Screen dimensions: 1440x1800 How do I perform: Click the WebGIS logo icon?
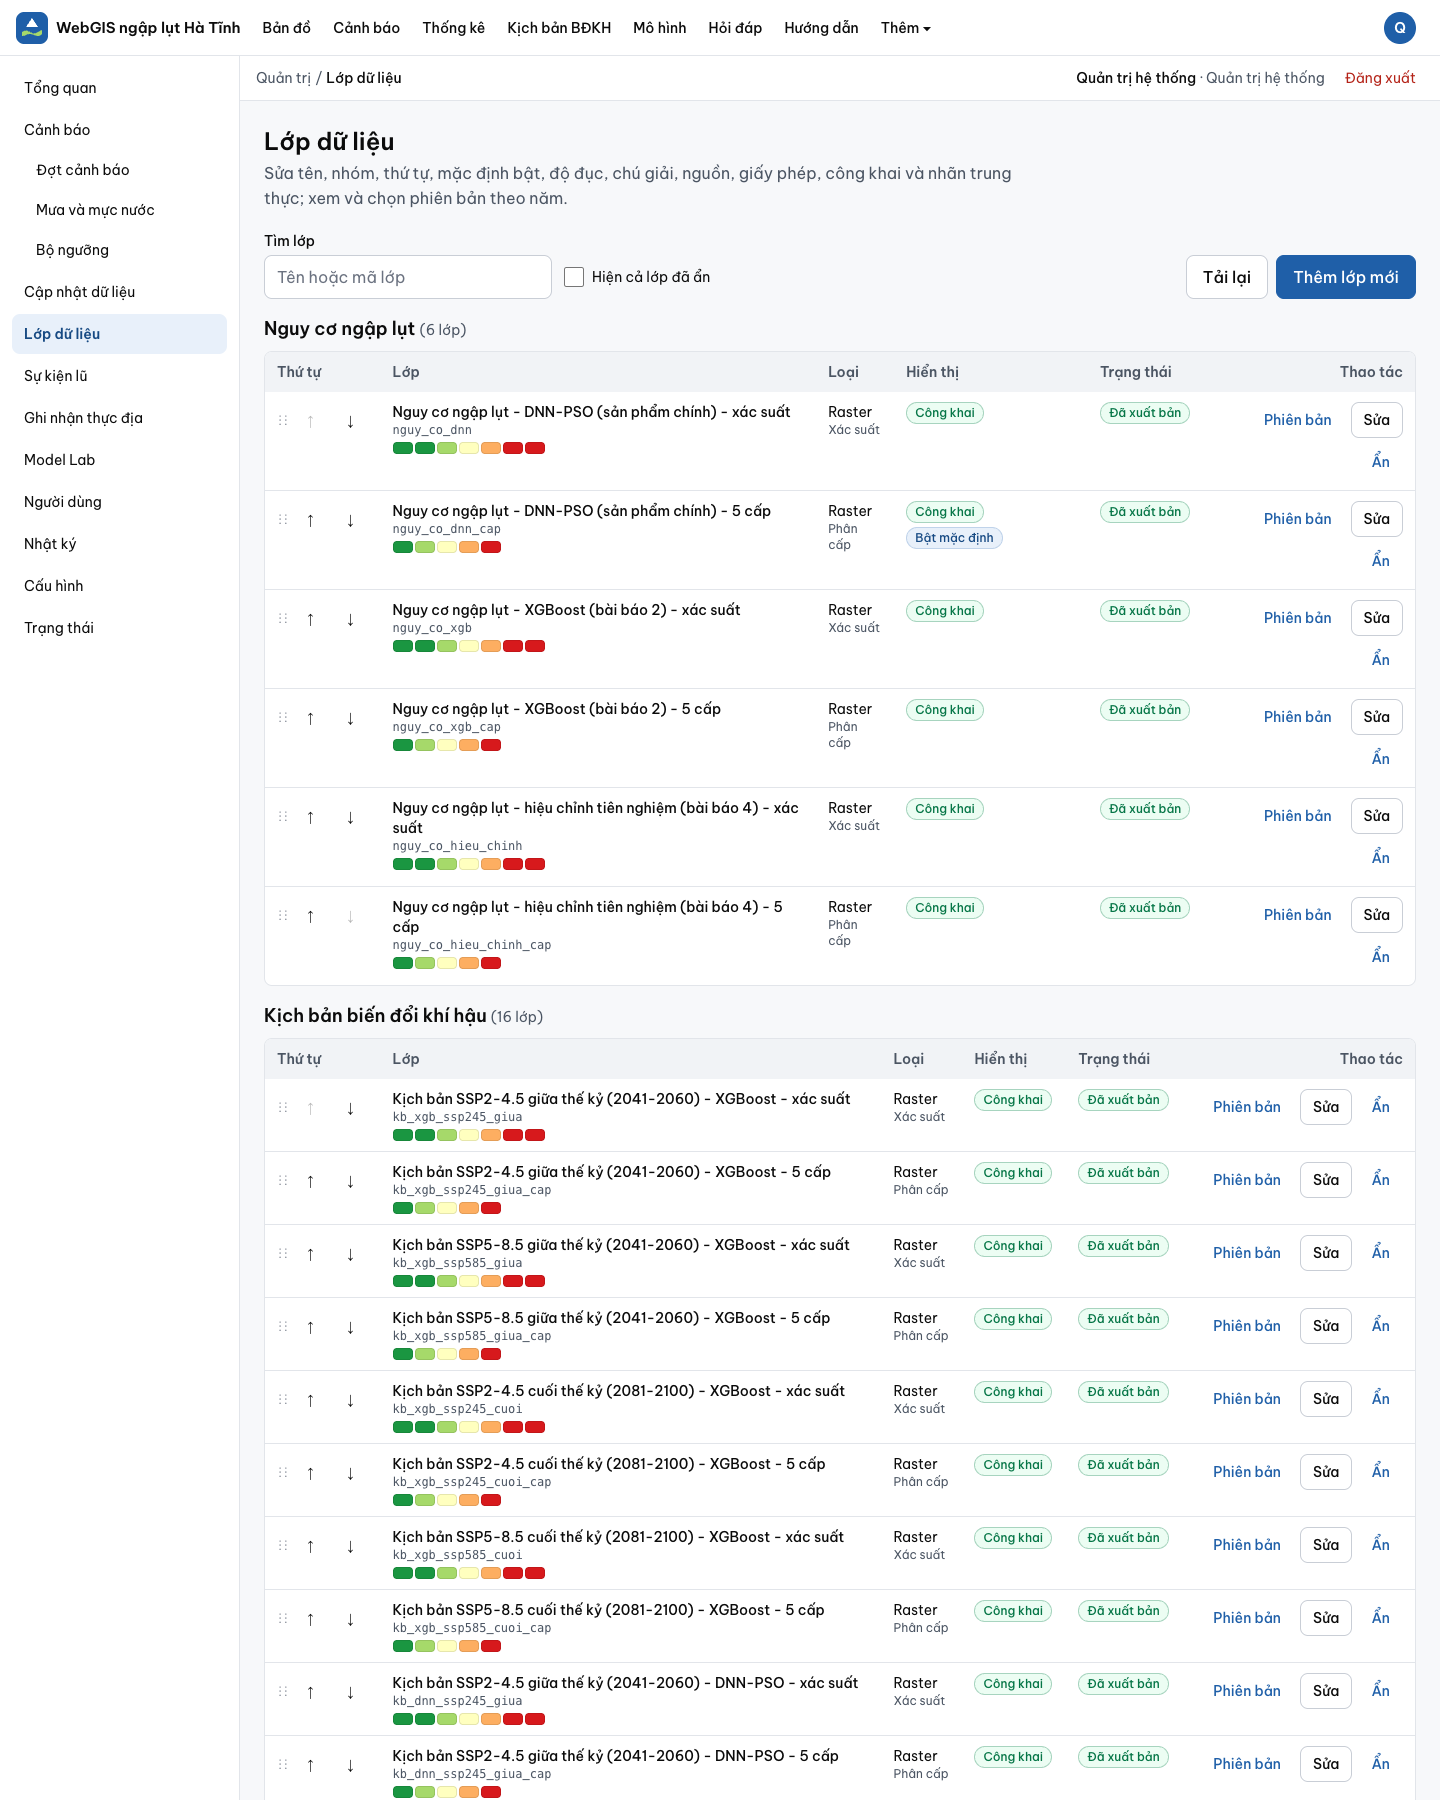click(x=32, y=28)
